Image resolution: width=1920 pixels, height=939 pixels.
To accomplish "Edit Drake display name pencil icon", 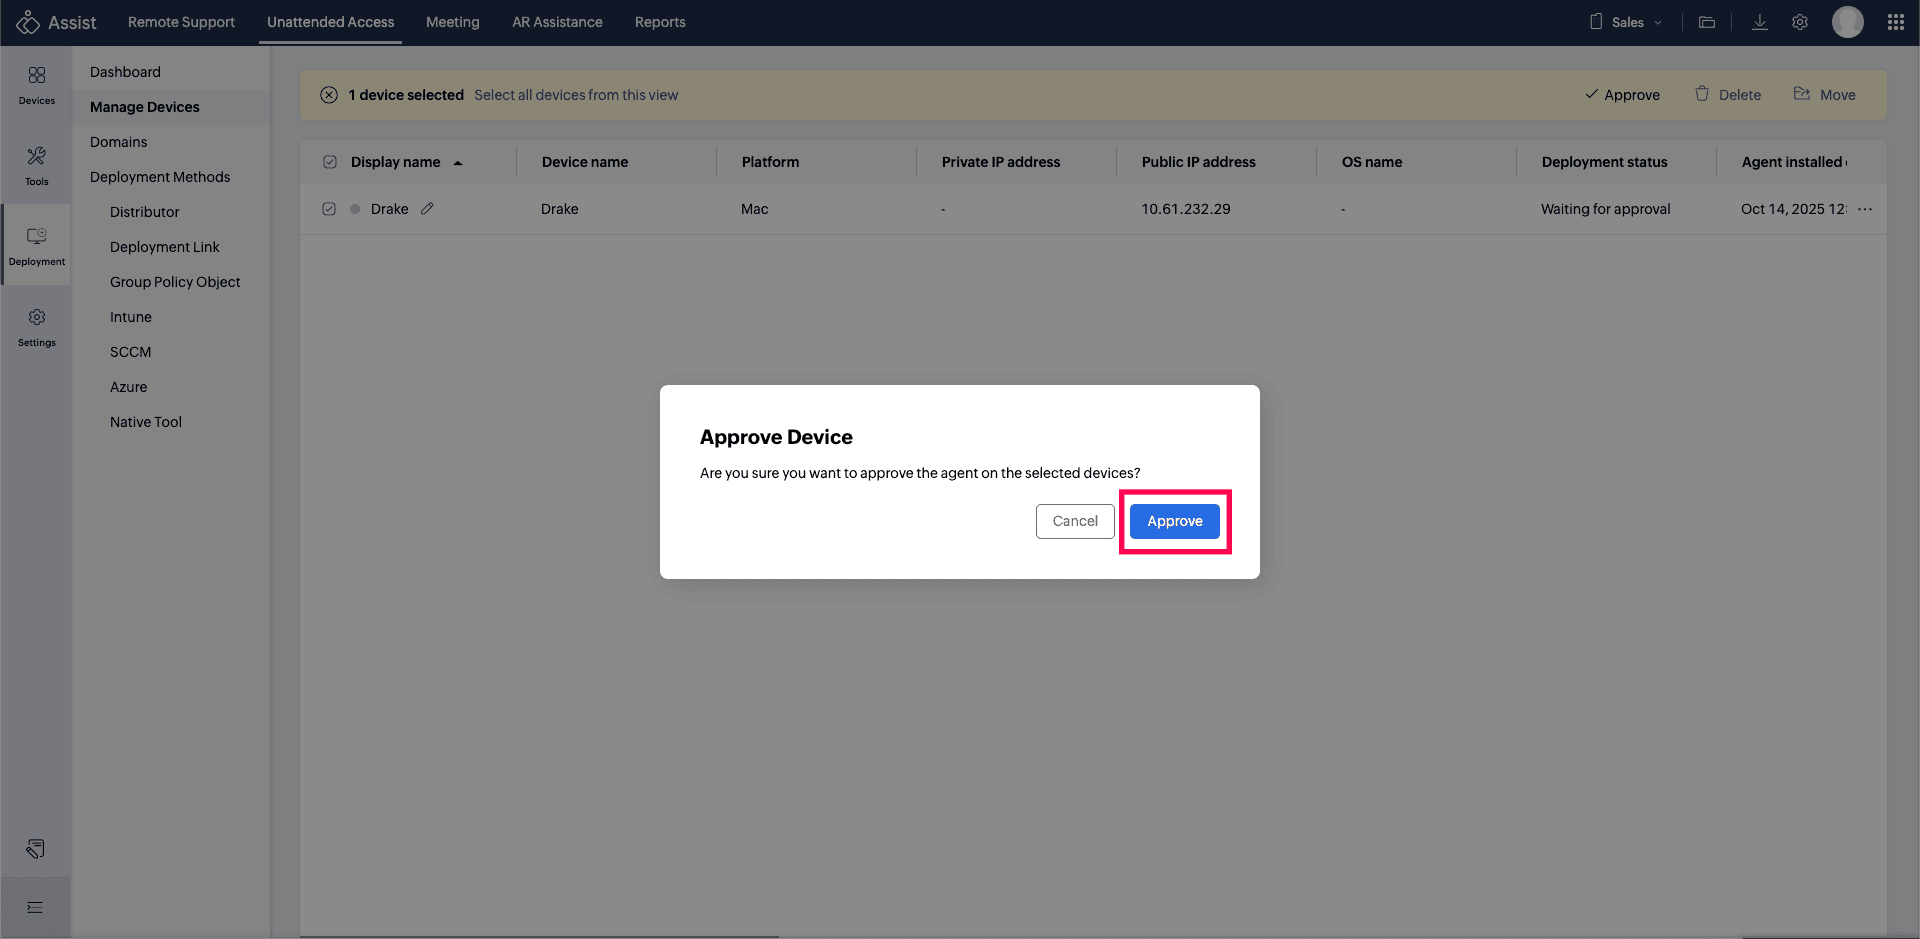I will (x=427, y=209).
